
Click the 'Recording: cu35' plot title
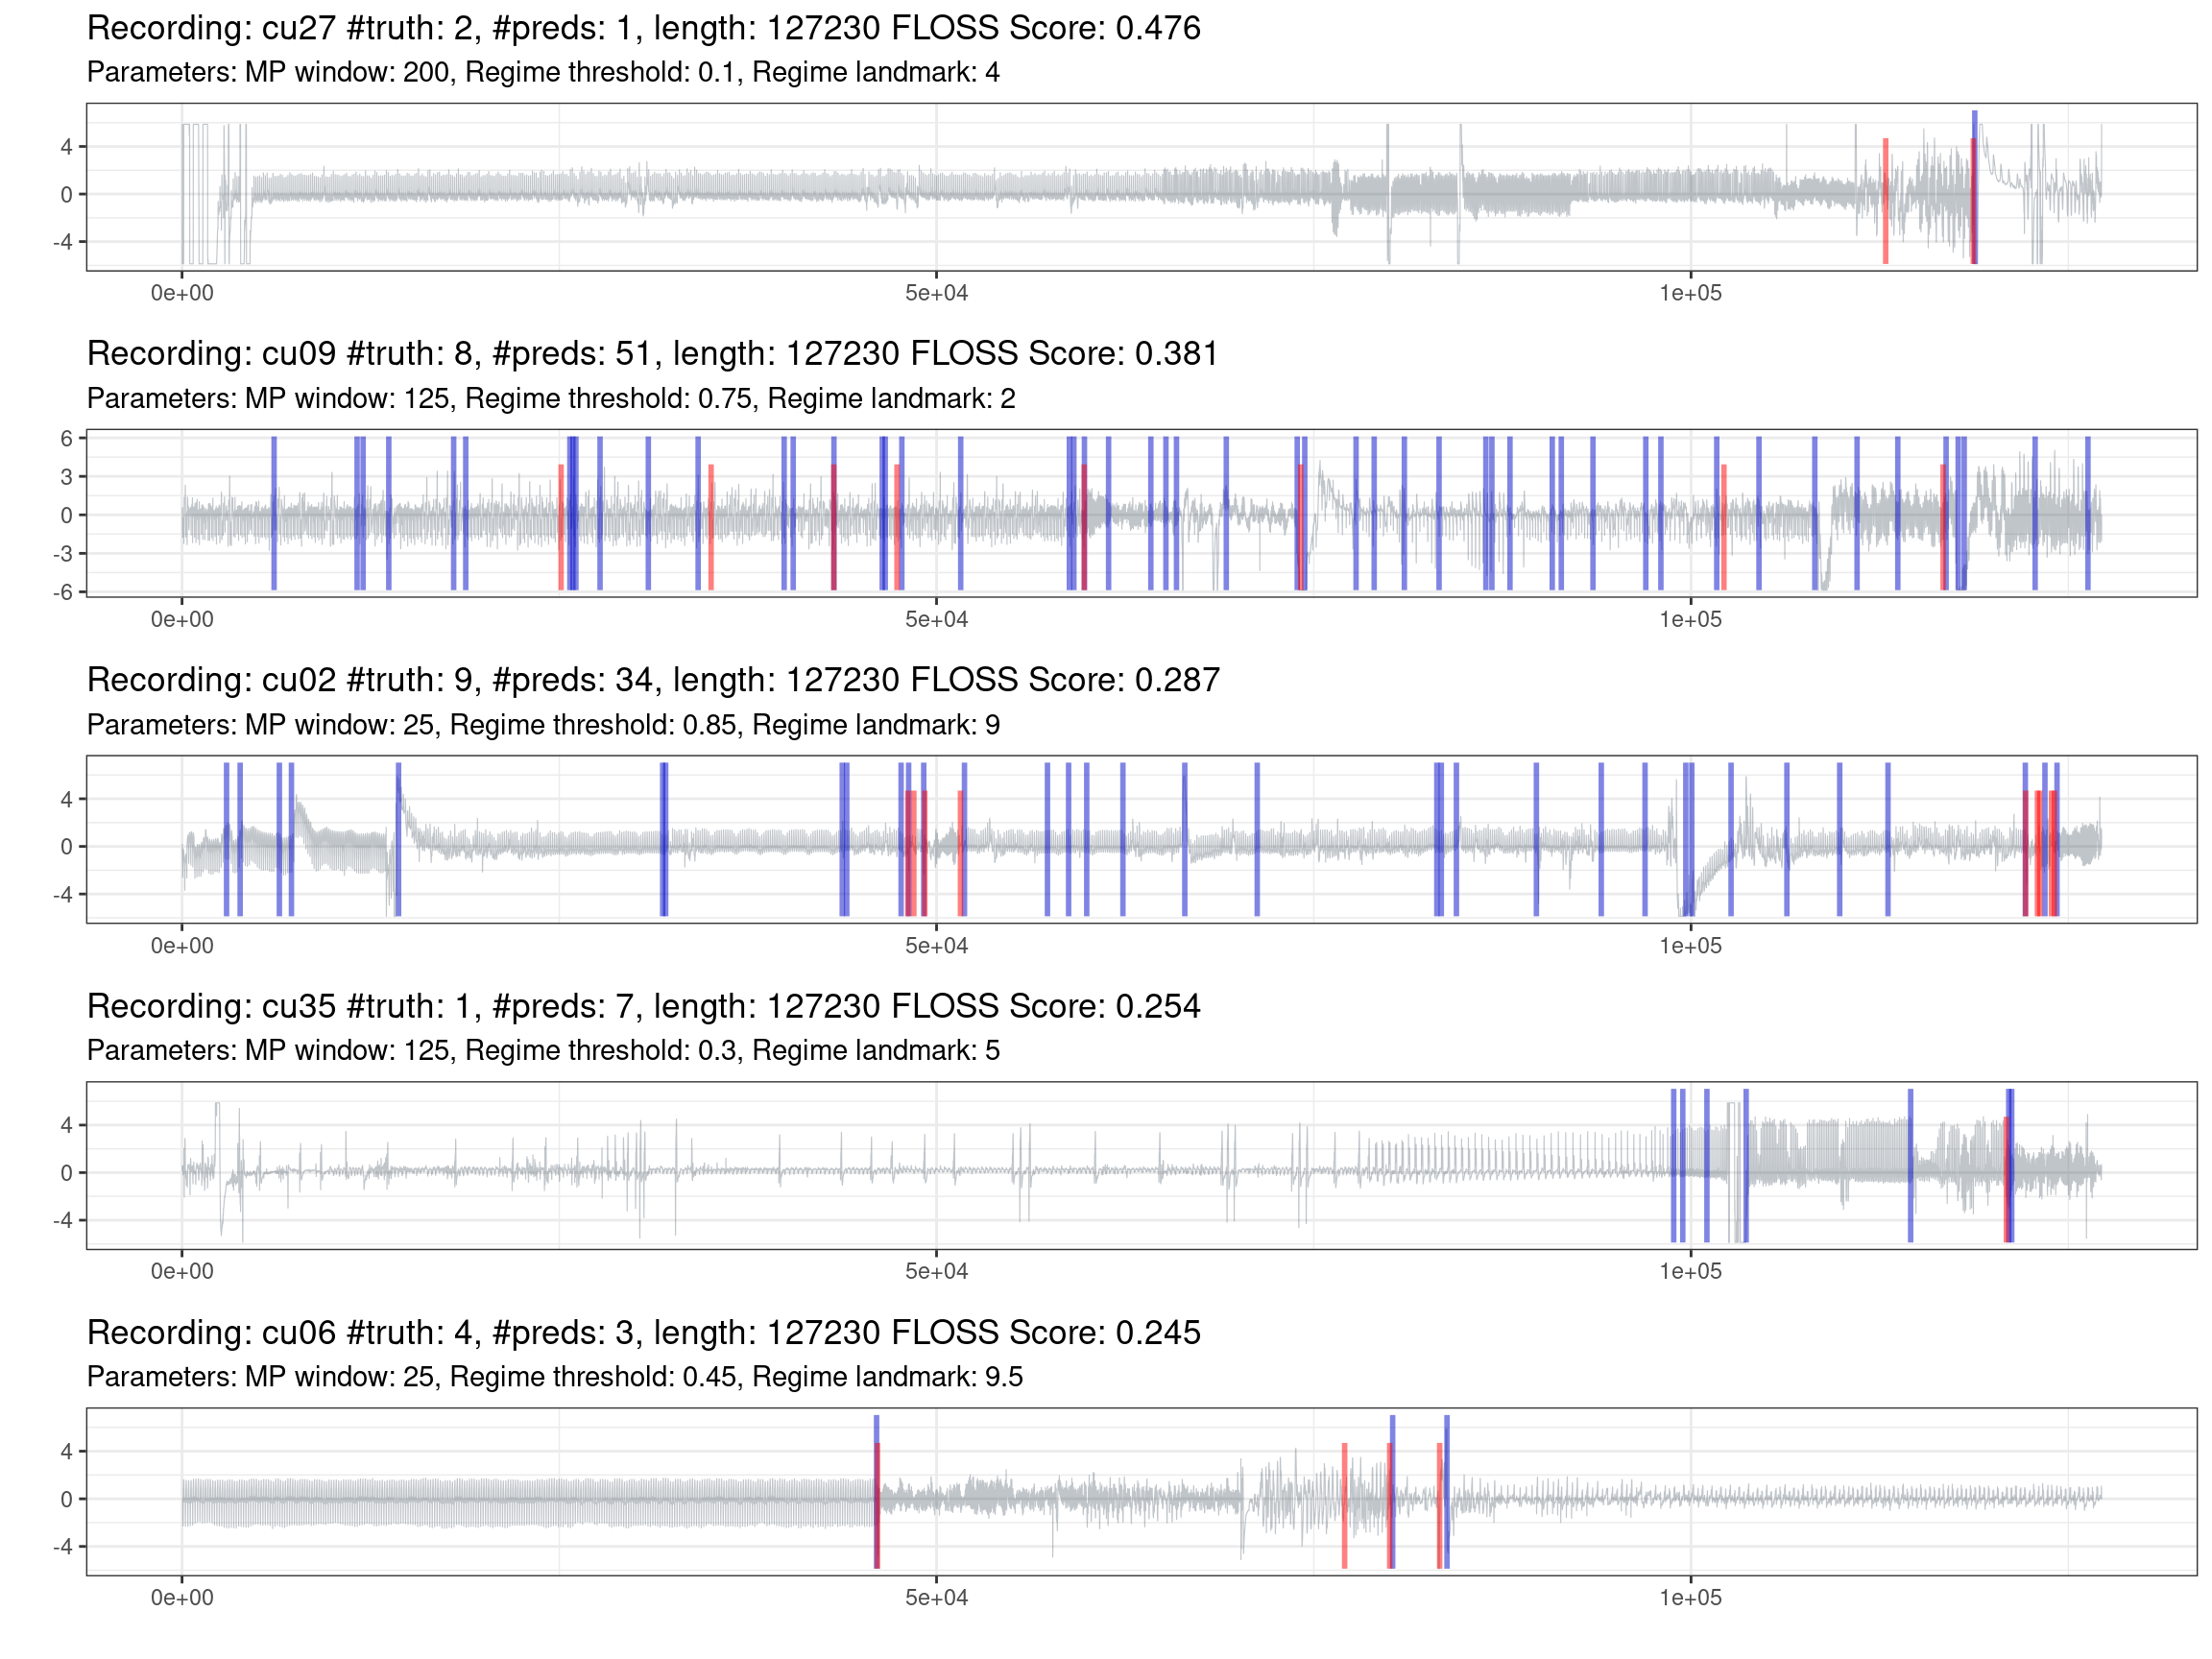pos(643,1006)
